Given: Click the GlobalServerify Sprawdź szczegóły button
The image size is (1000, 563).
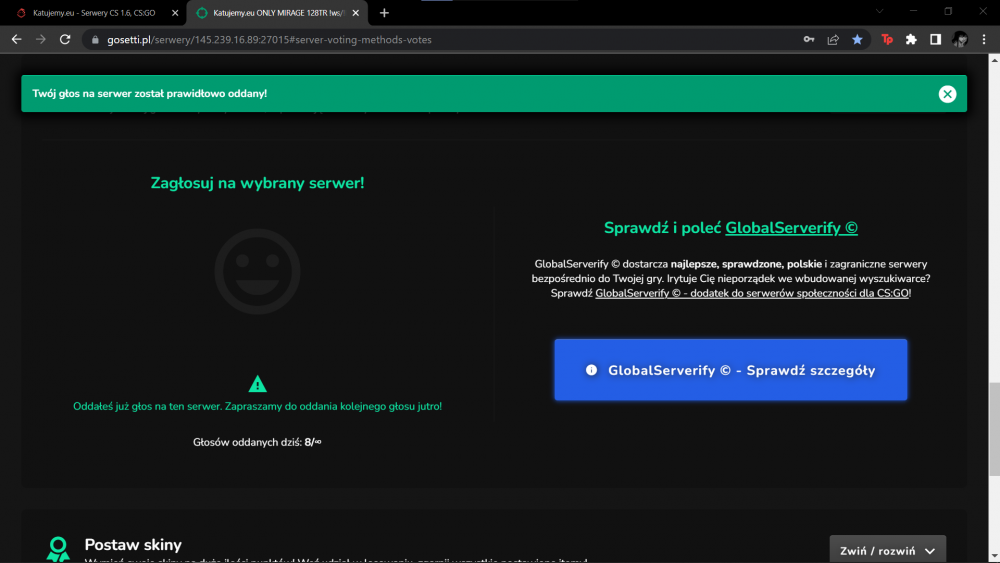Looking at the screenshot, I should pyautogui.click(x=730, y=370).
